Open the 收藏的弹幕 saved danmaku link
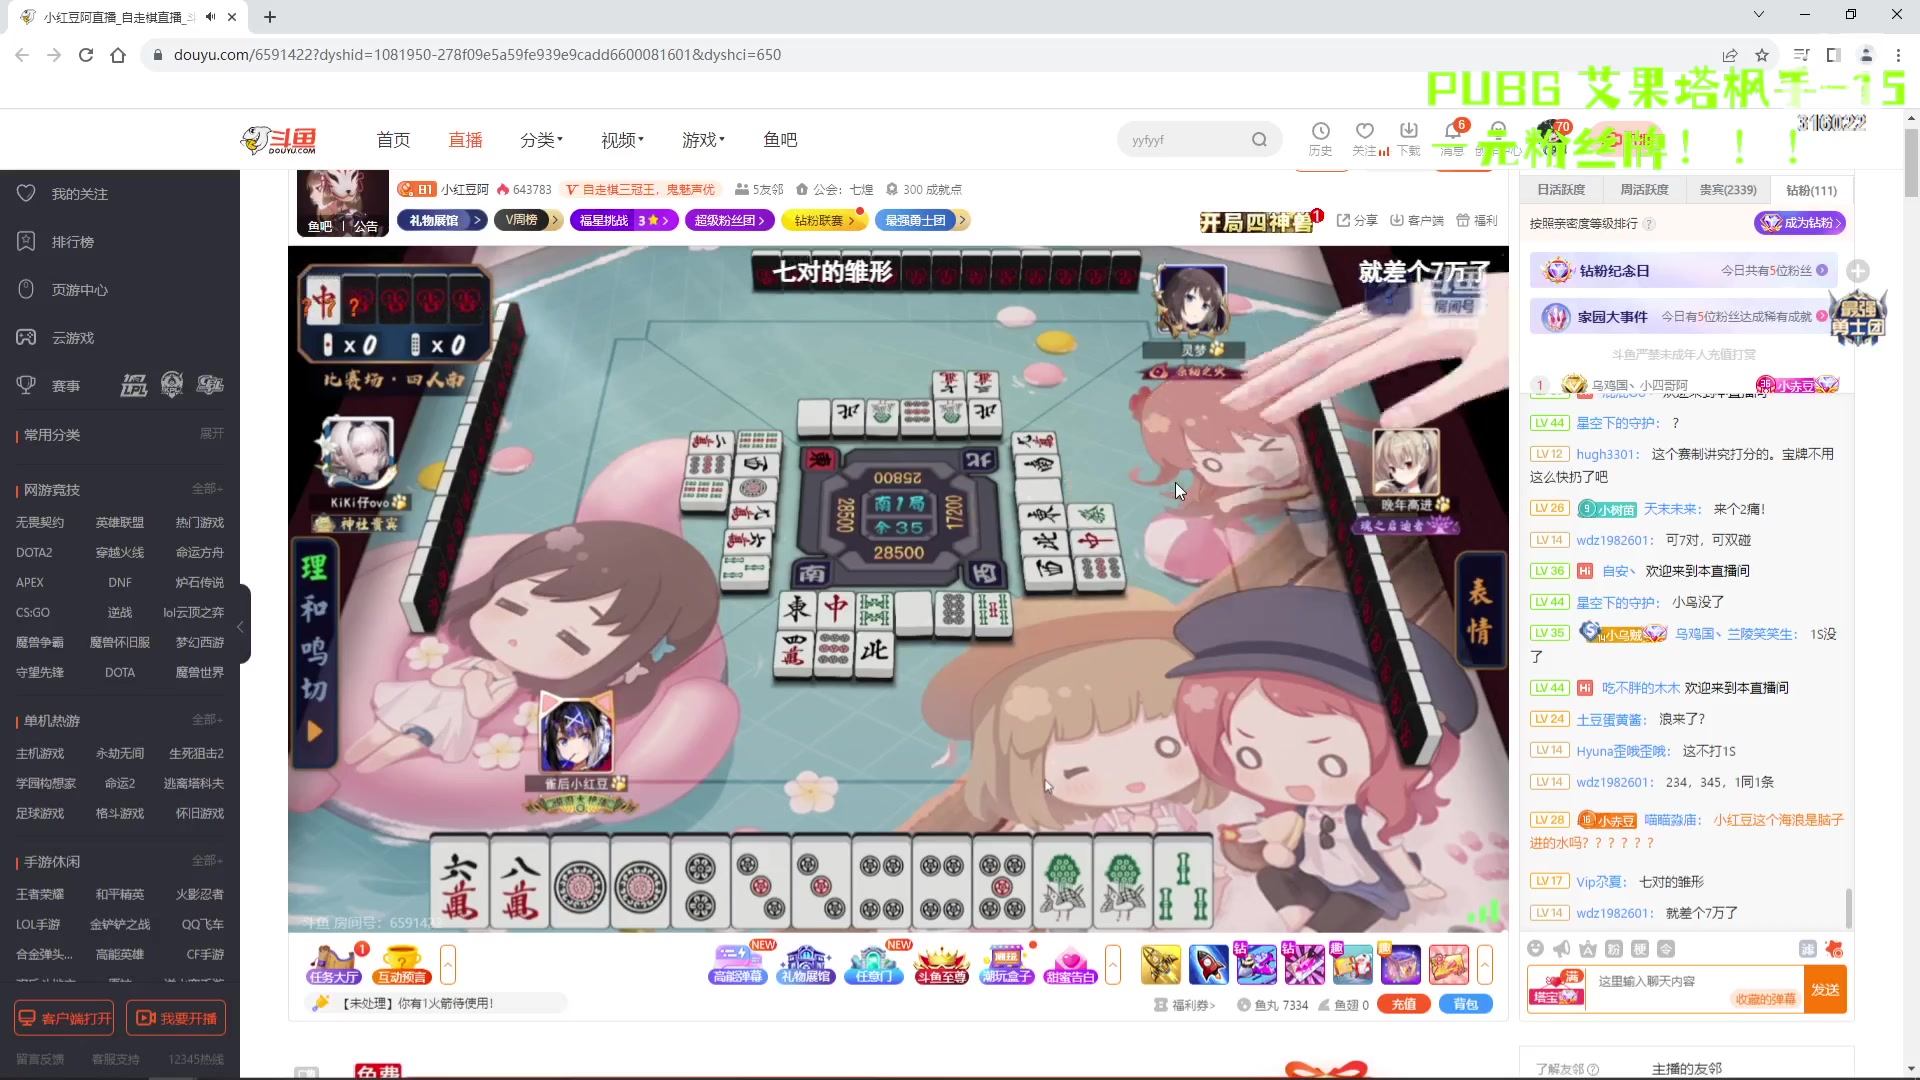1920x1080 pixels. point(1766,999)
